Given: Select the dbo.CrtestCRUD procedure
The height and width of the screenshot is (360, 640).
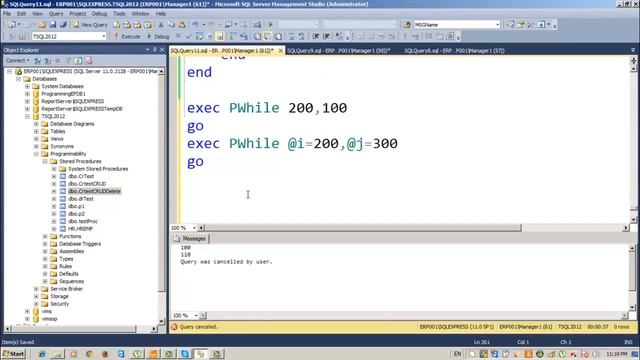Looking at the screenshot, I should click(x=87, y=184).
